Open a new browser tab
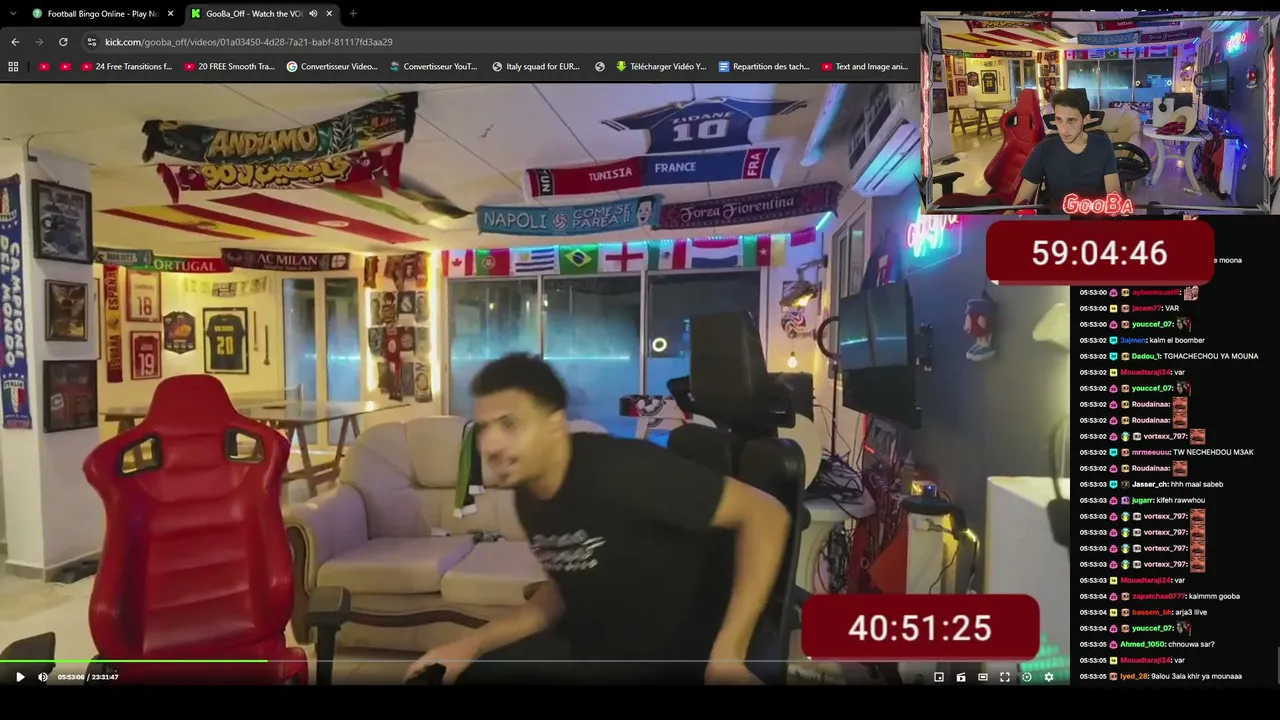Image resolution: width=1280 pixels, height=720 pixels. click(x=353, y=14)
